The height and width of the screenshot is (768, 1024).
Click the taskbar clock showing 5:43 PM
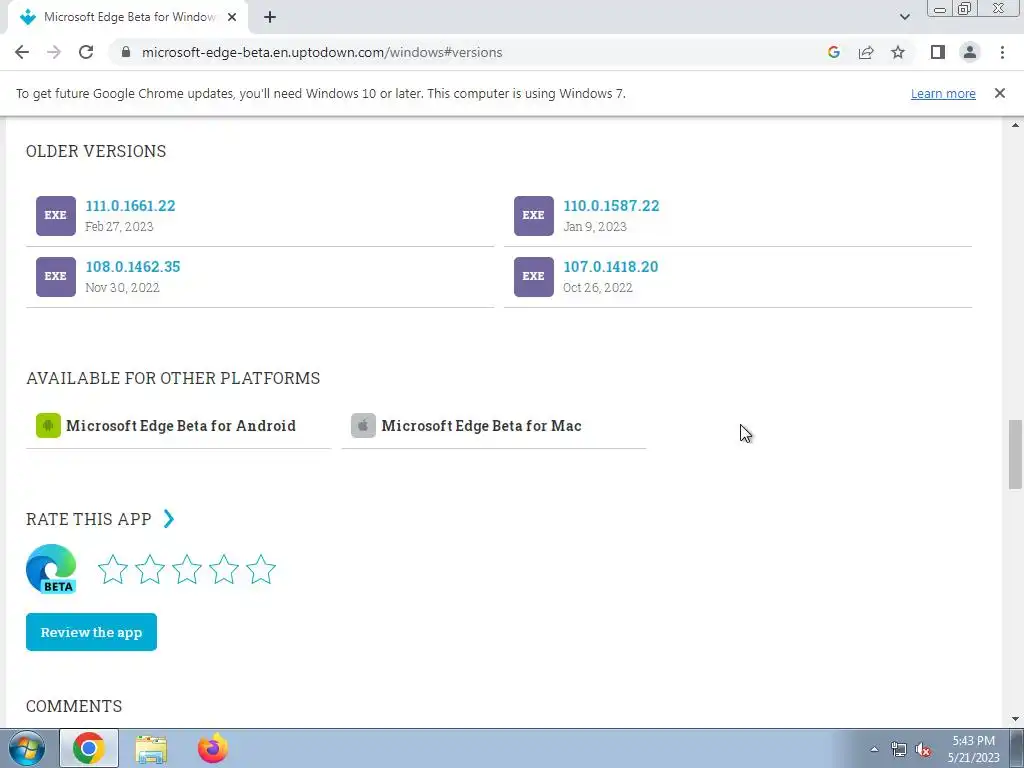point(973,749)
